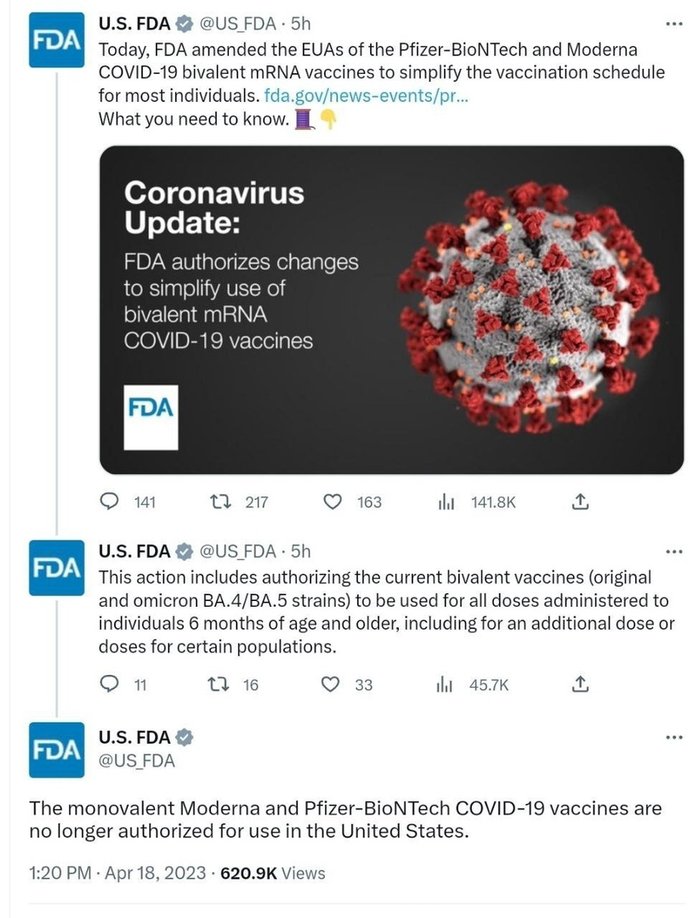Share the bivalent vaccines tweet
Image resolution: width=700 pixels, height=918 pixels.
tap(580, 684)
